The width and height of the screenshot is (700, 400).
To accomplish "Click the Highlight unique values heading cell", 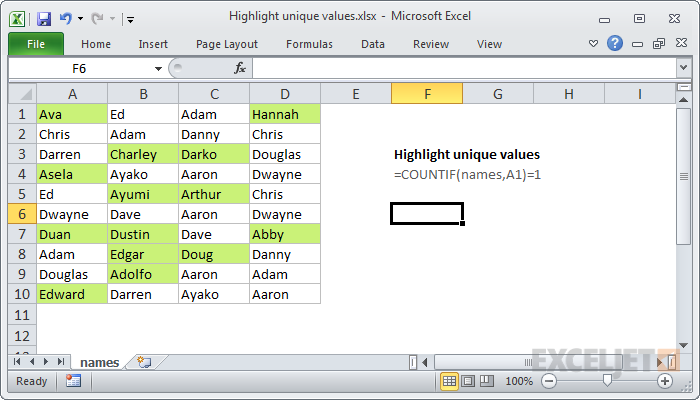I will (x=467, y=154).
